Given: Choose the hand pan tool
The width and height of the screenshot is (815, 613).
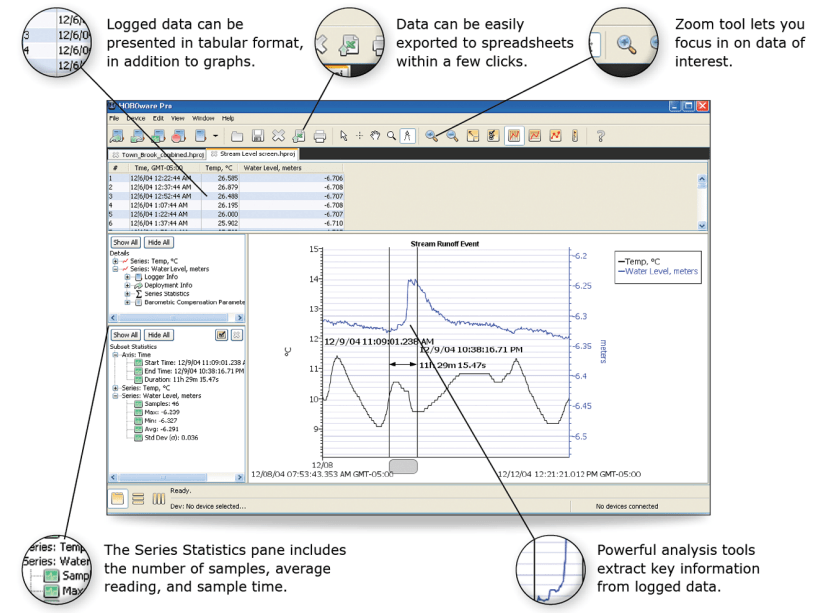Looking at the screenshot, I should 376,135.
